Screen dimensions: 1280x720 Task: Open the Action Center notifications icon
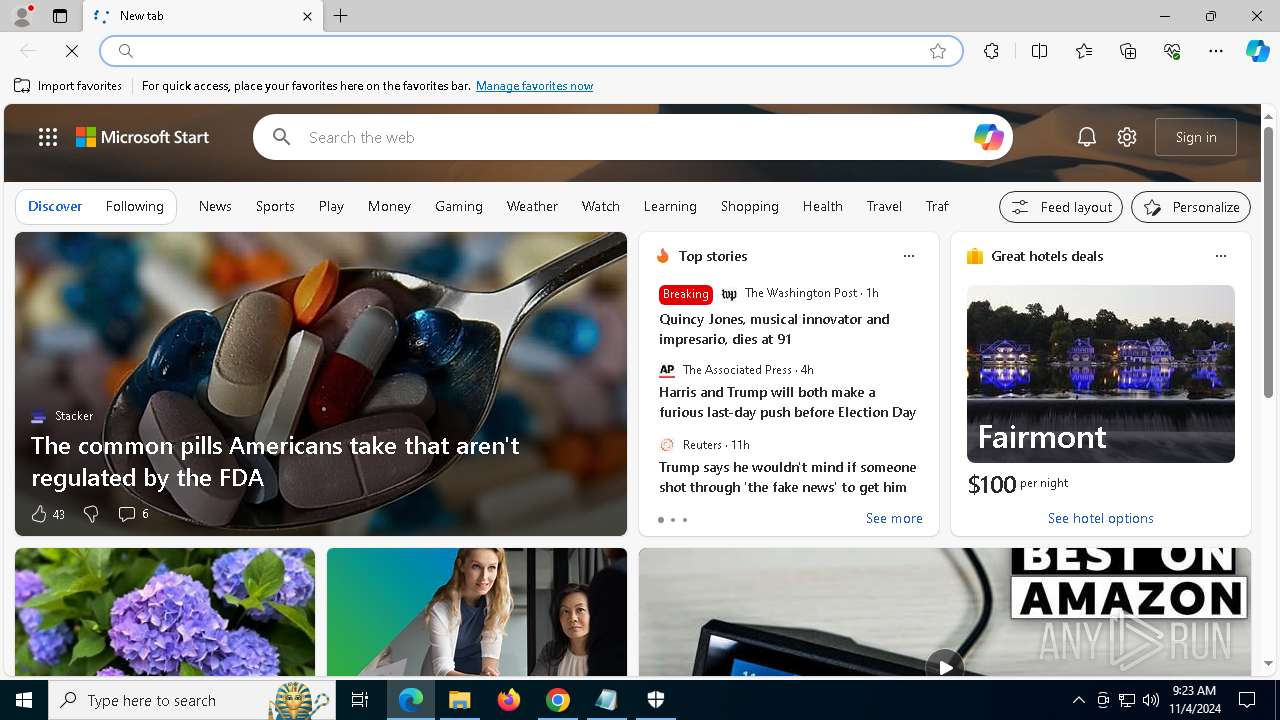coord(1247,700)
